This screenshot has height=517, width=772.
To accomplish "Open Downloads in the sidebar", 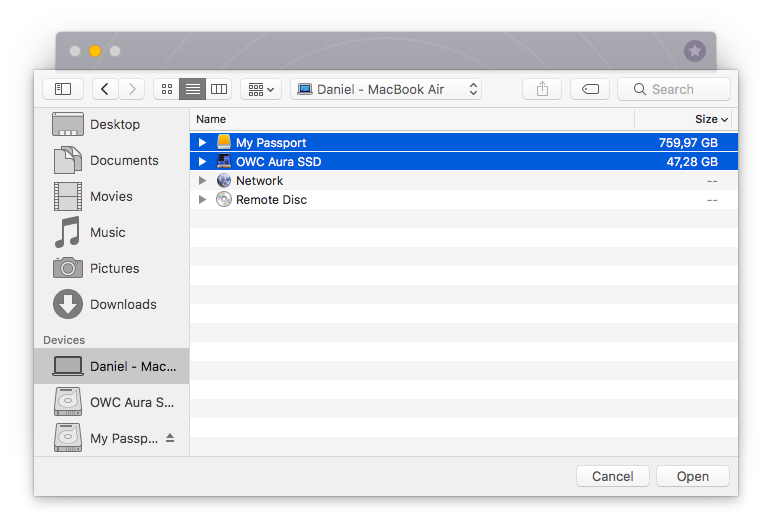I will point(112,304).
